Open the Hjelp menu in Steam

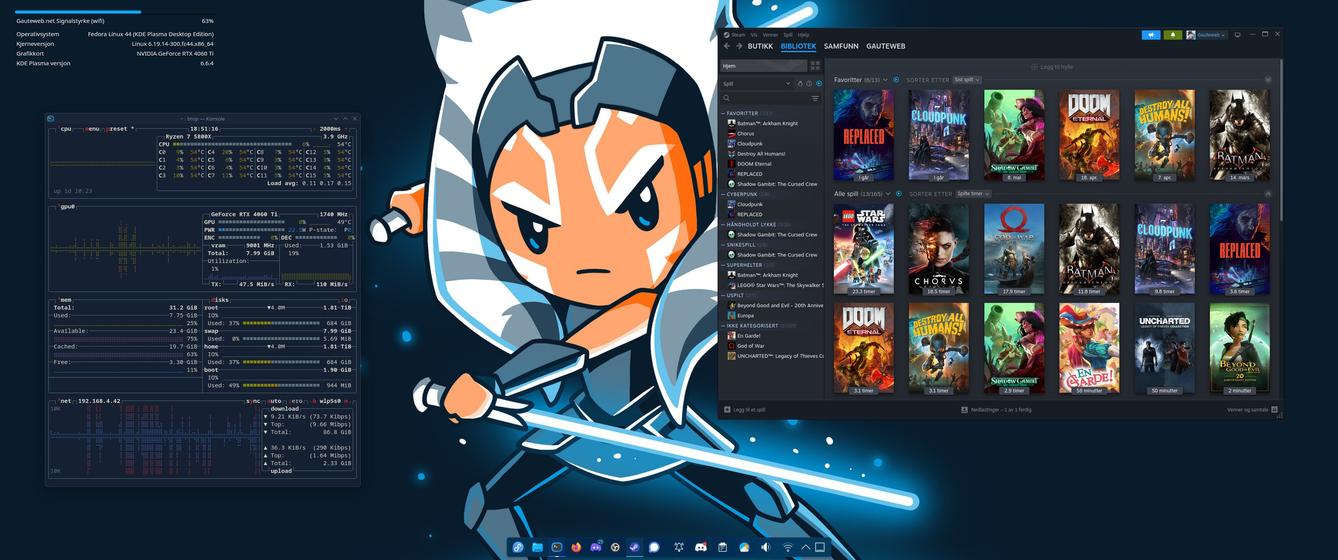coord(803,34)
